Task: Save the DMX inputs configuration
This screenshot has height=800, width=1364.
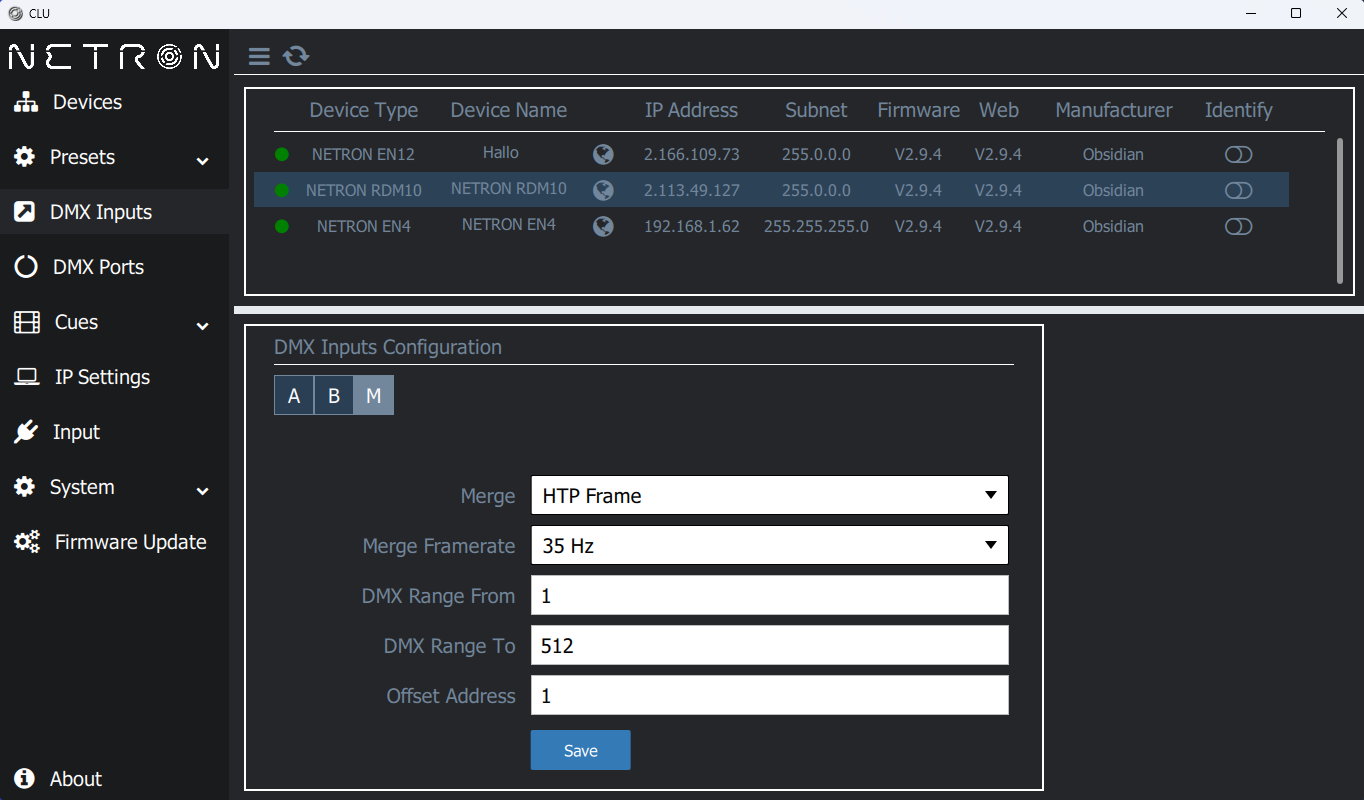Action: tap(580, 750)
